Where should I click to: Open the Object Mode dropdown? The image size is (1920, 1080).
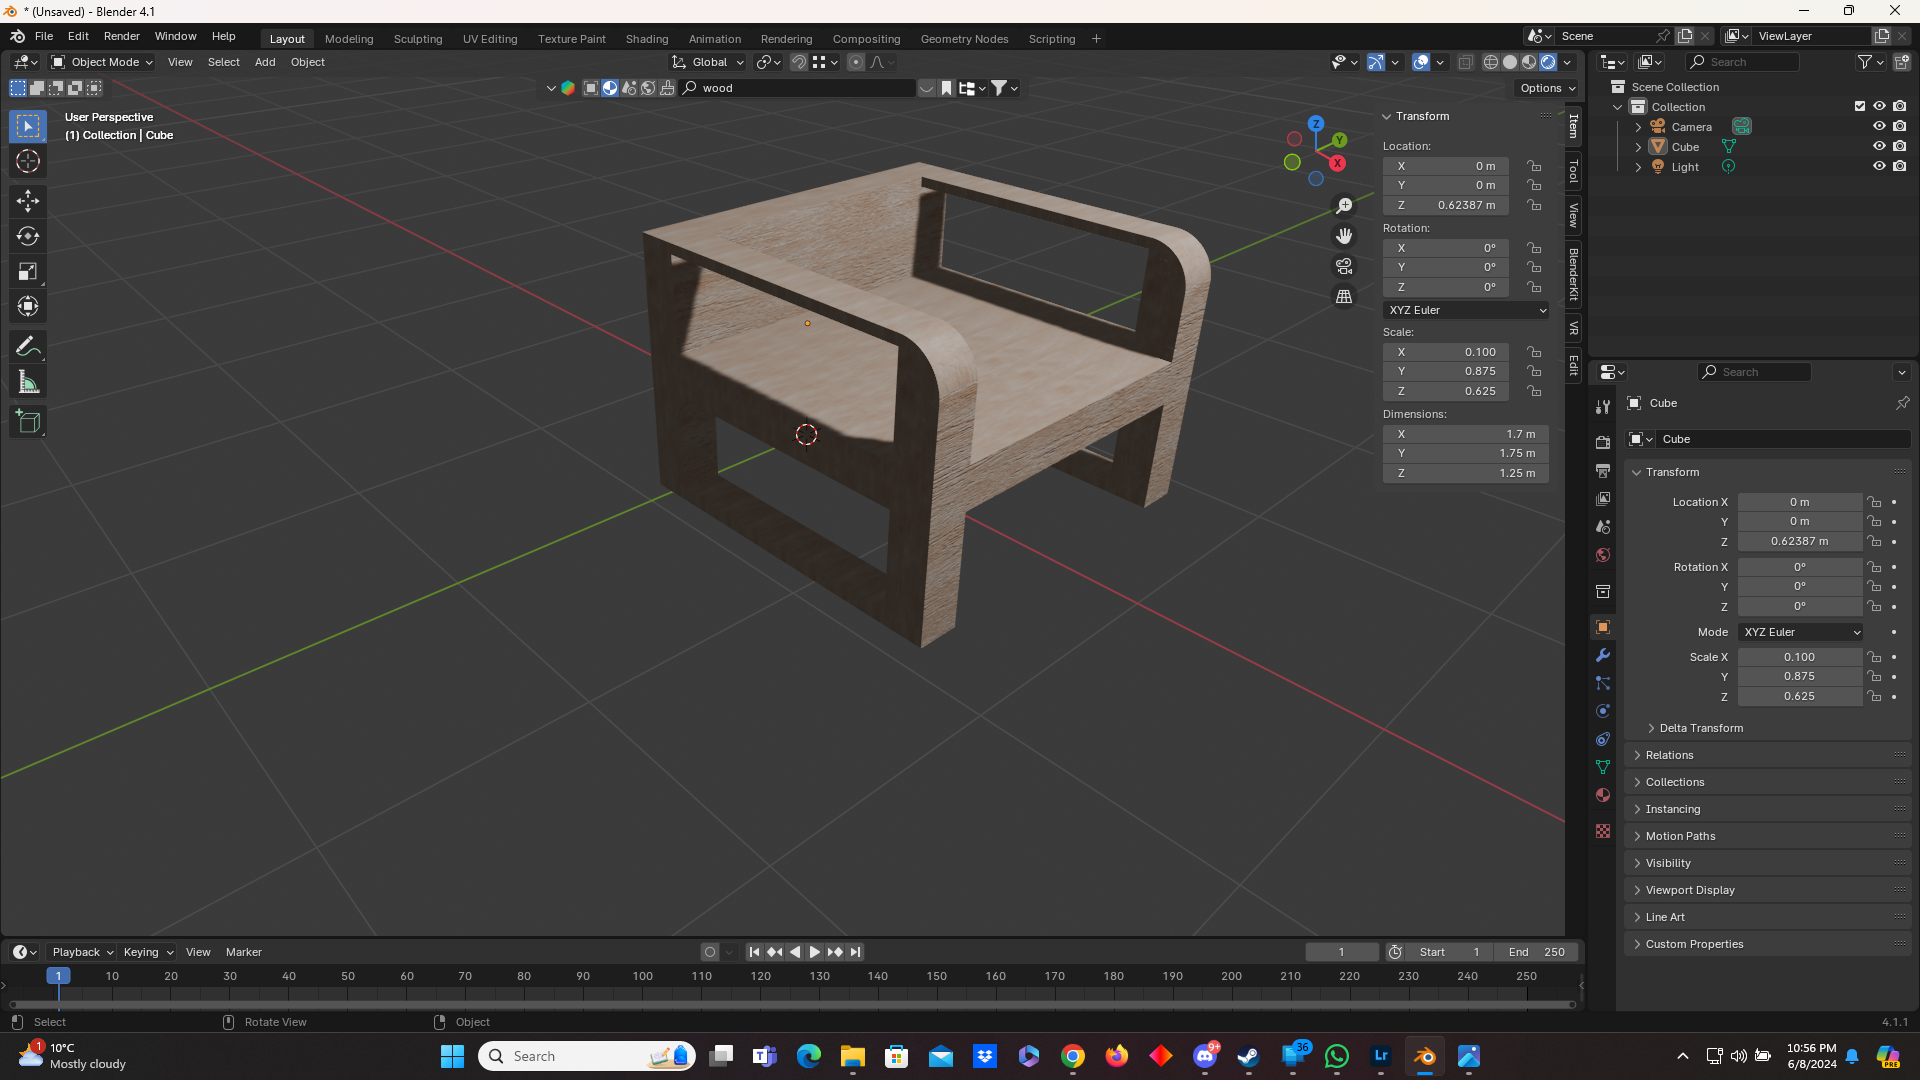[102, 62]
